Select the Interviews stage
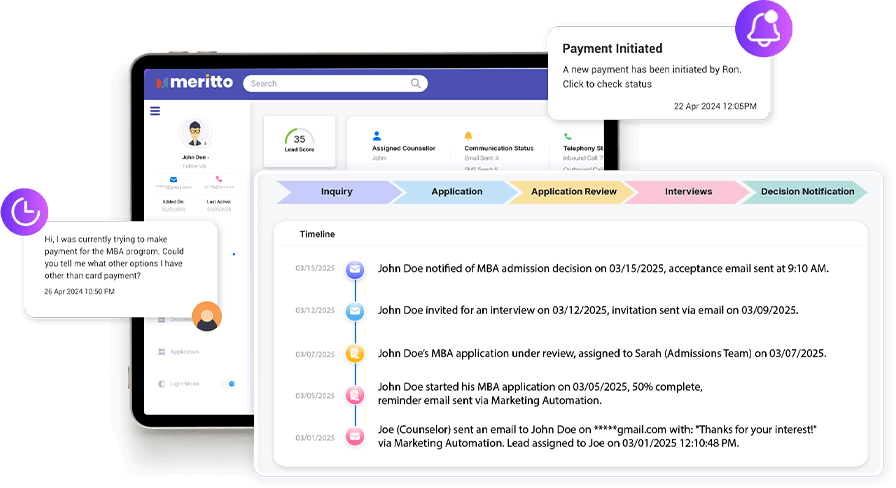Screen dimensions: 896x488 click(689, 191)
